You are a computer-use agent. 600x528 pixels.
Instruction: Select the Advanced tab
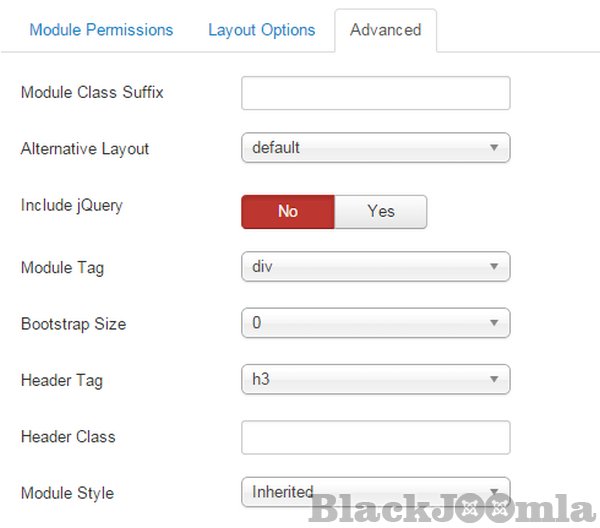point(385,30)
